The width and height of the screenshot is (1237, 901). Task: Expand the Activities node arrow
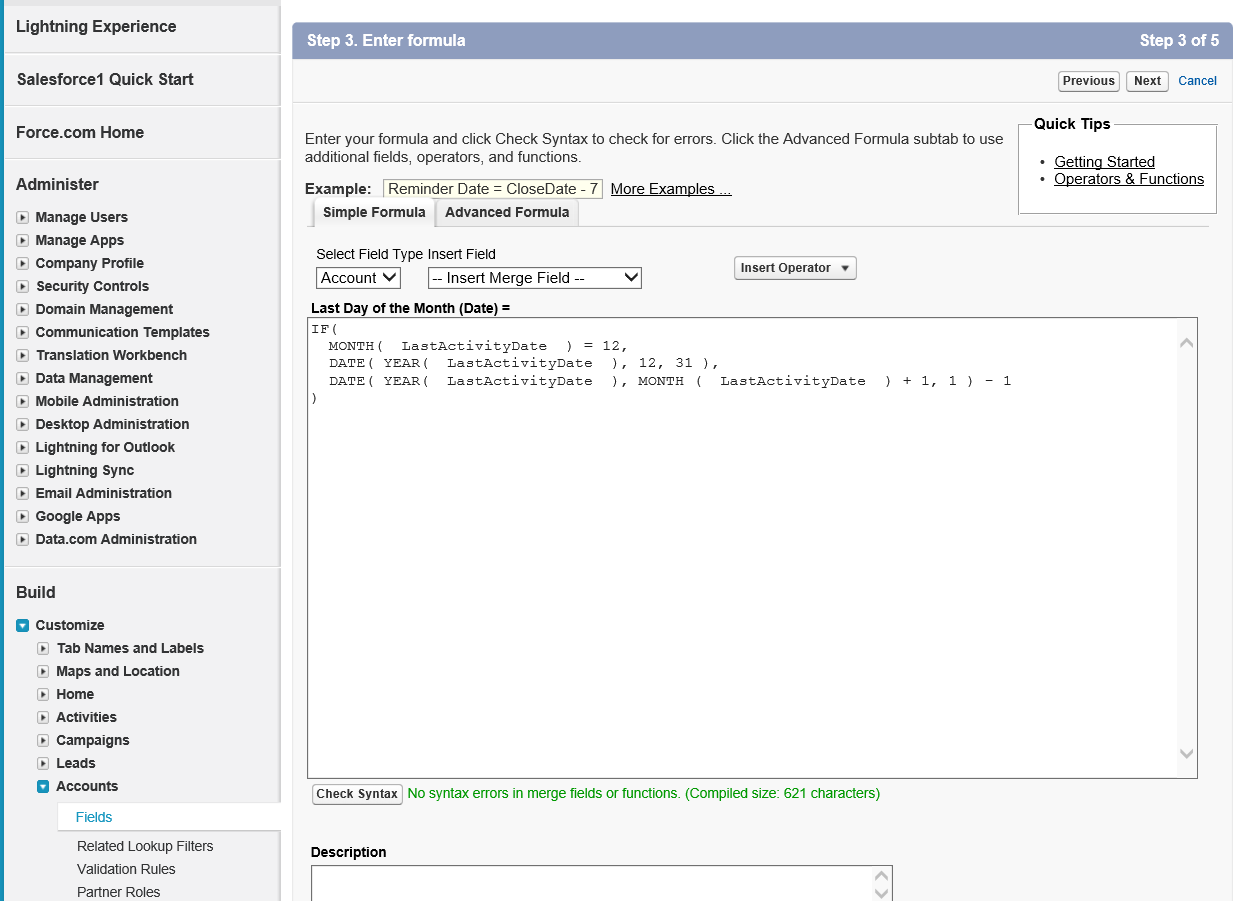click(x=43, y=717)
